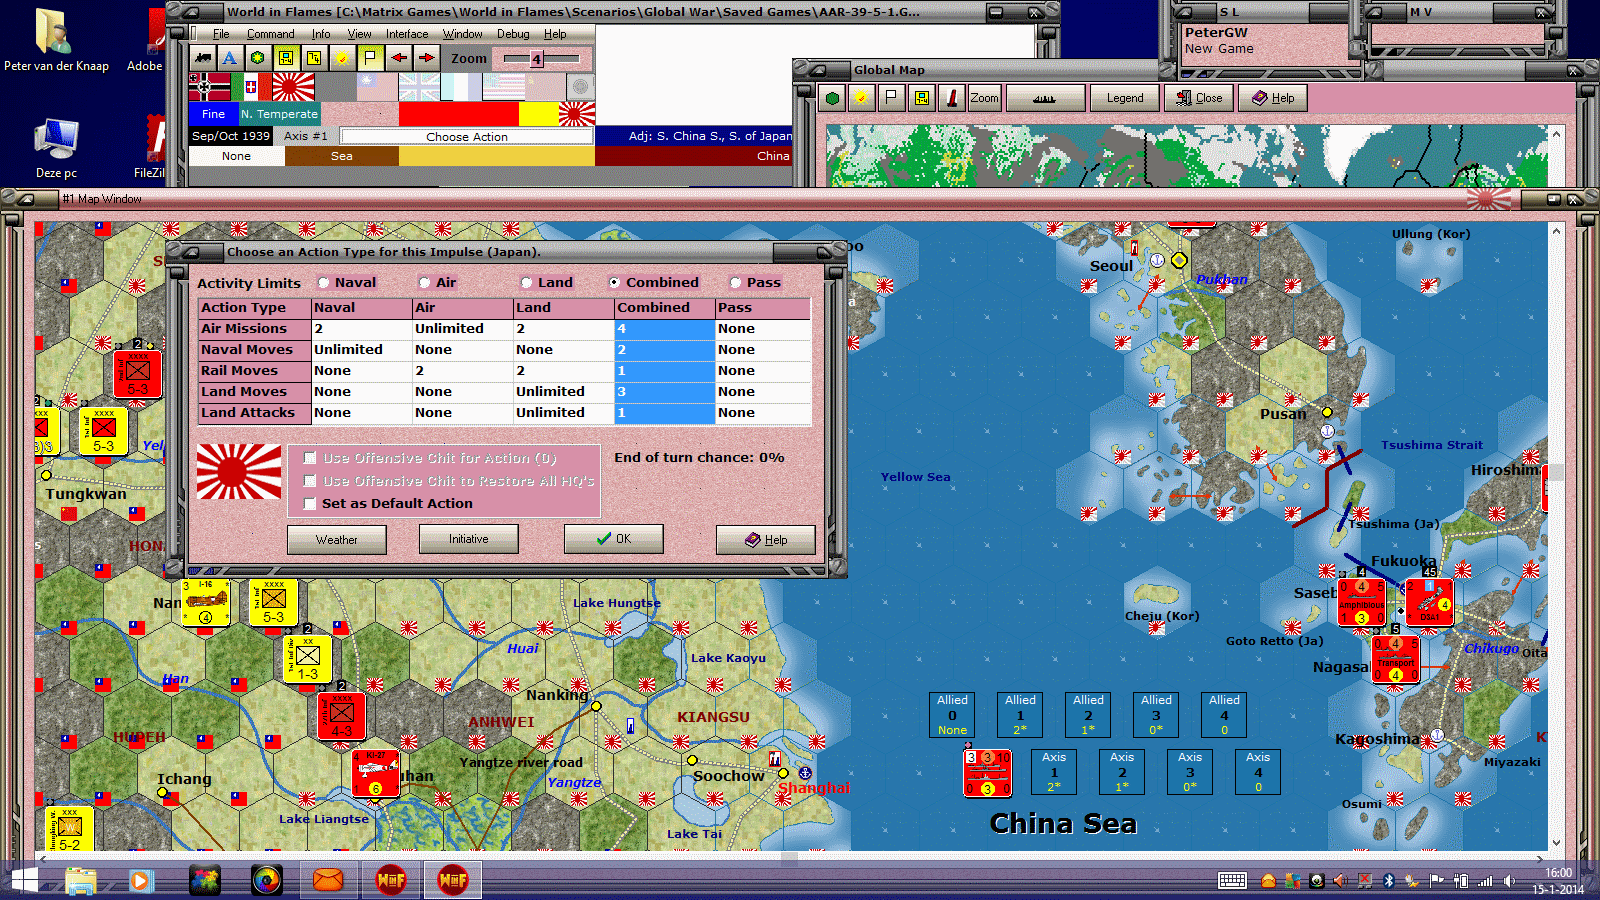Open the File menu
The width and height of the screenshot is (1600, 900).
[x=221, y=34]
